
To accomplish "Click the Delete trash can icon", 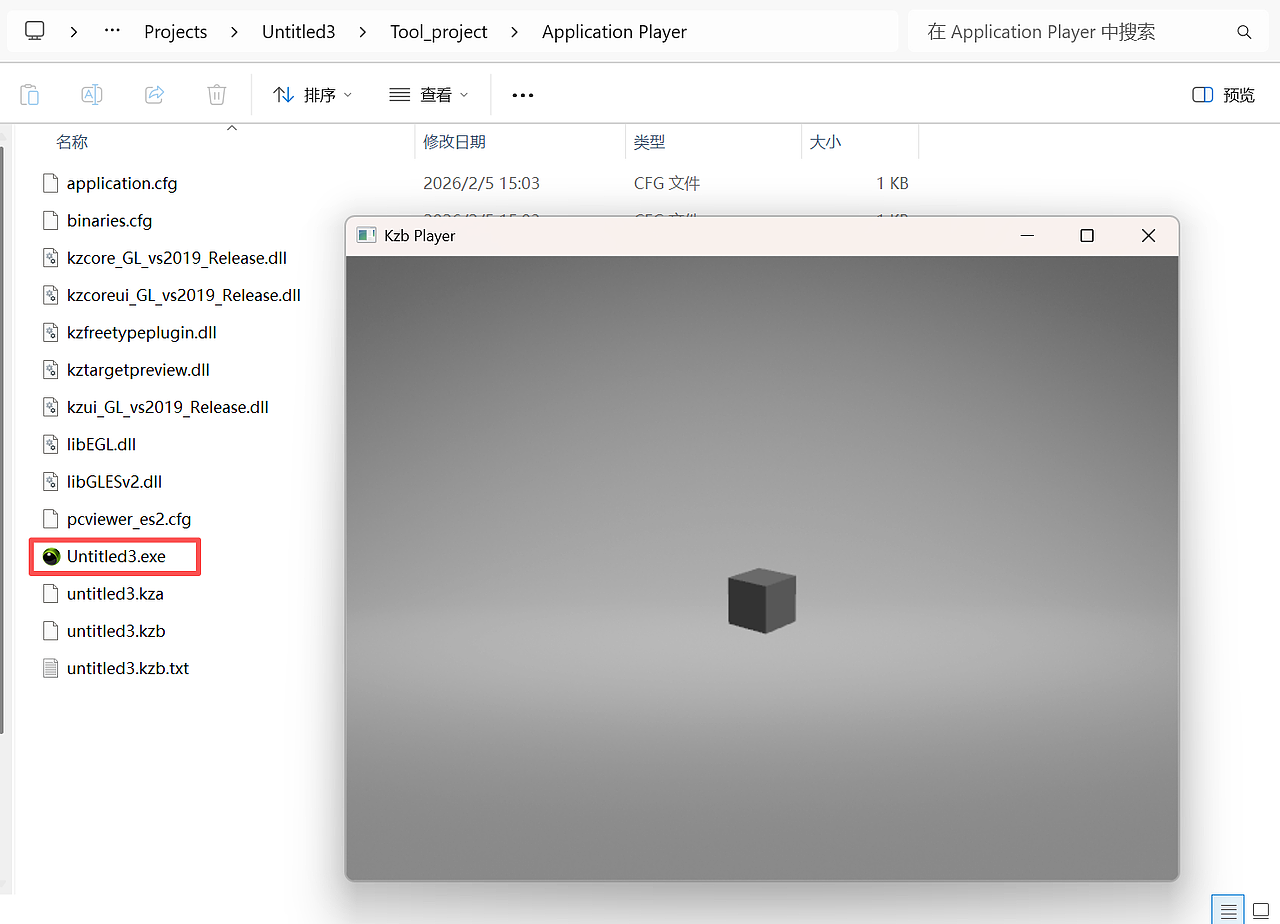I will point(216,94).
